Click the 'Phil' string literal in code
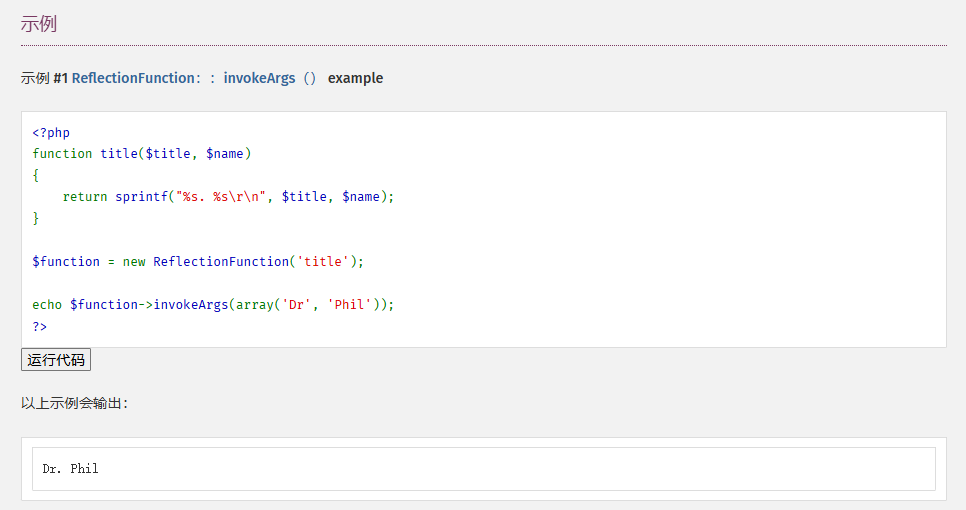The height and width of the screenshot is (510, 966). pyautogui.click(x=350, y=305)
